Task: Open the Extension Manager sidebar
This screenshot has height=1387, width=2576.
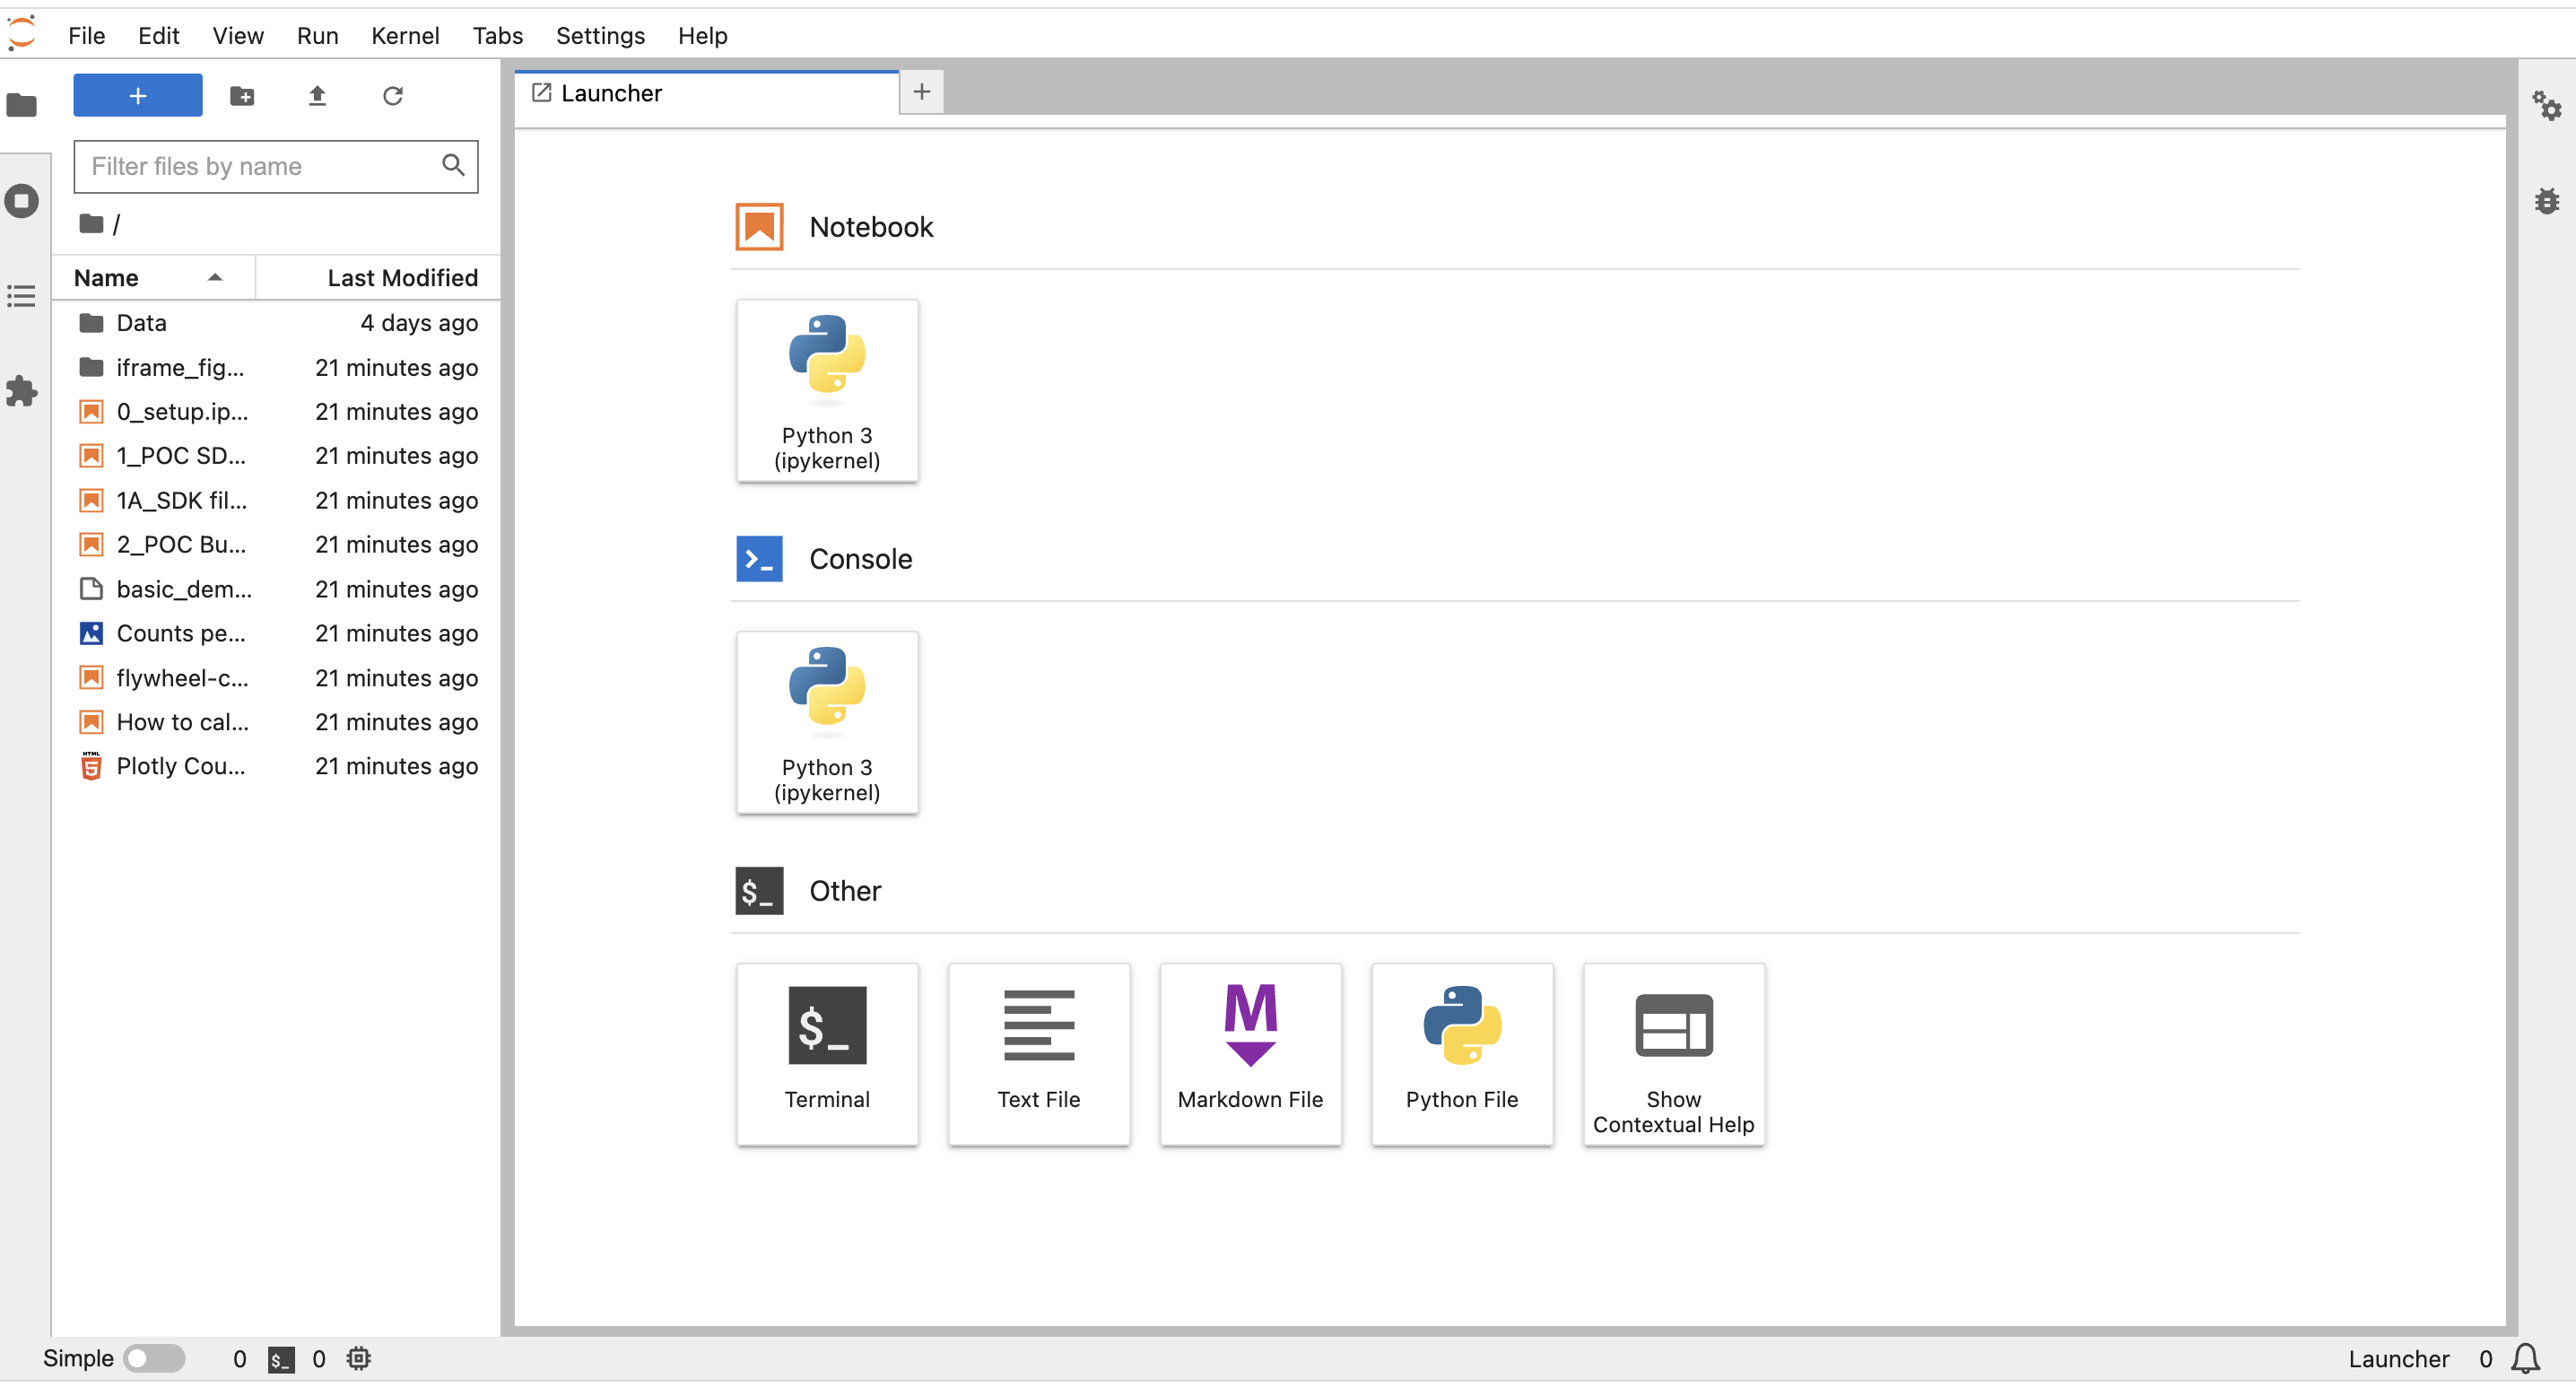Action: coord(22,391)
